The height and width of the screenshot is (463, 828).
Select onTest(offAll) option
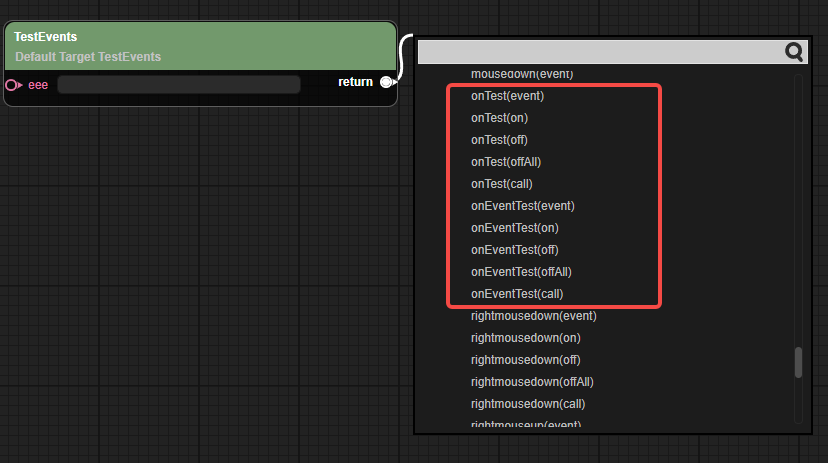(506, 162)
